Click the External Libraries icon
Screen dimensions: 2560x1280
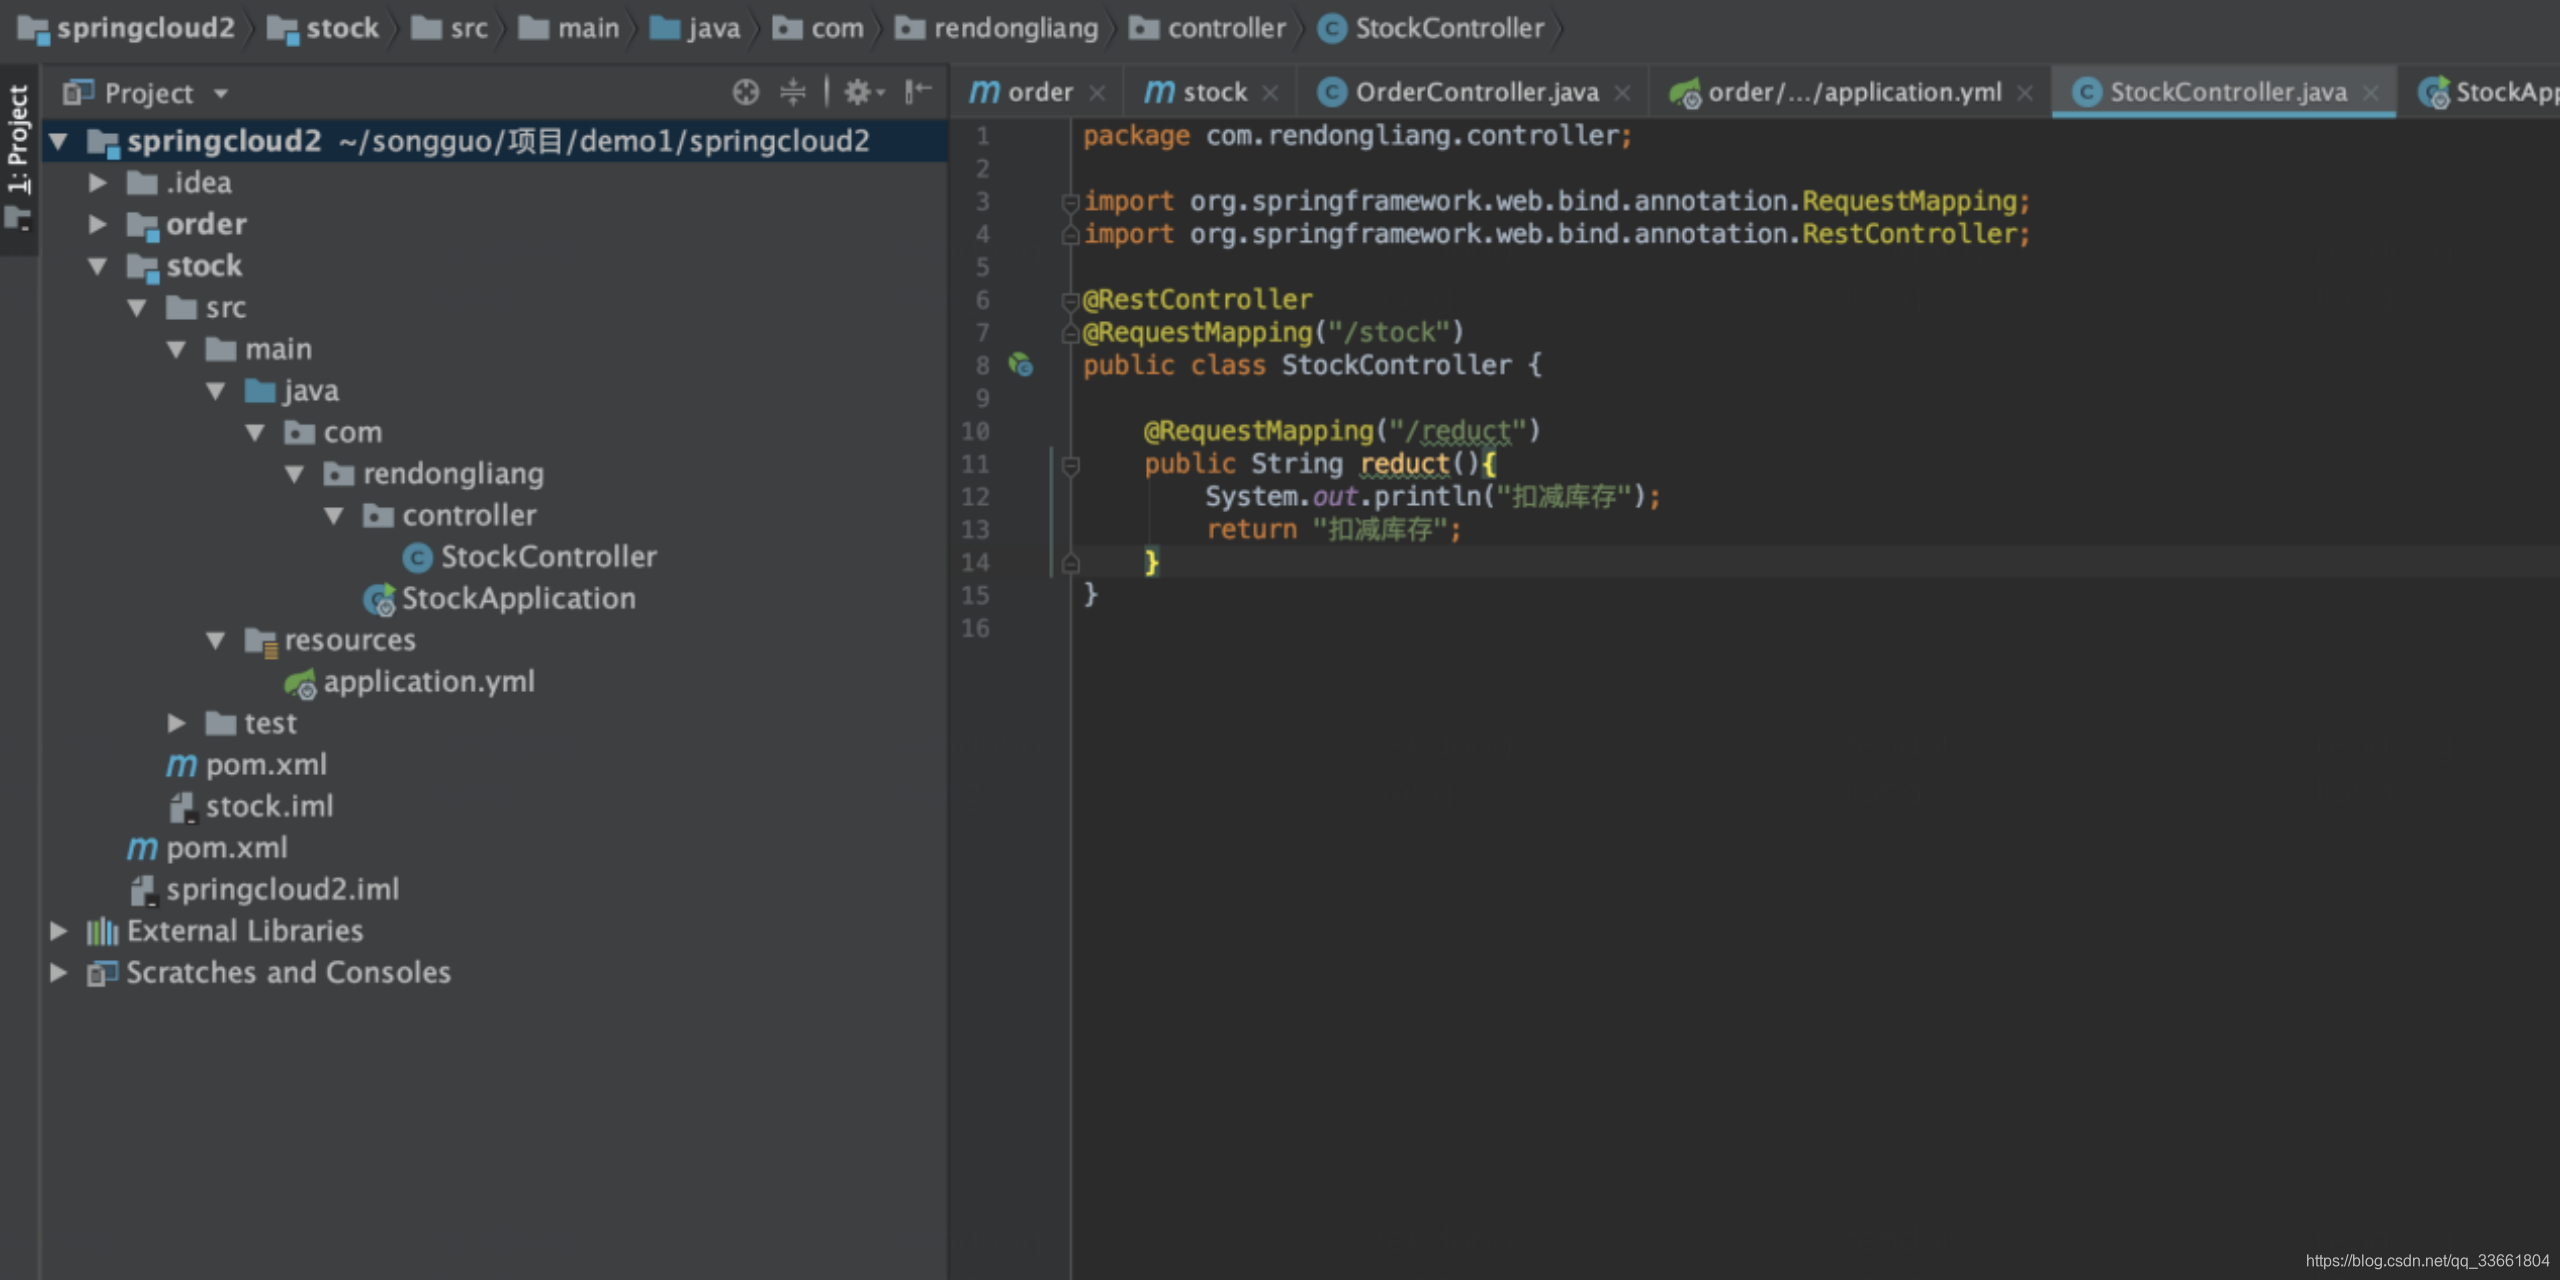coord(102,931)
